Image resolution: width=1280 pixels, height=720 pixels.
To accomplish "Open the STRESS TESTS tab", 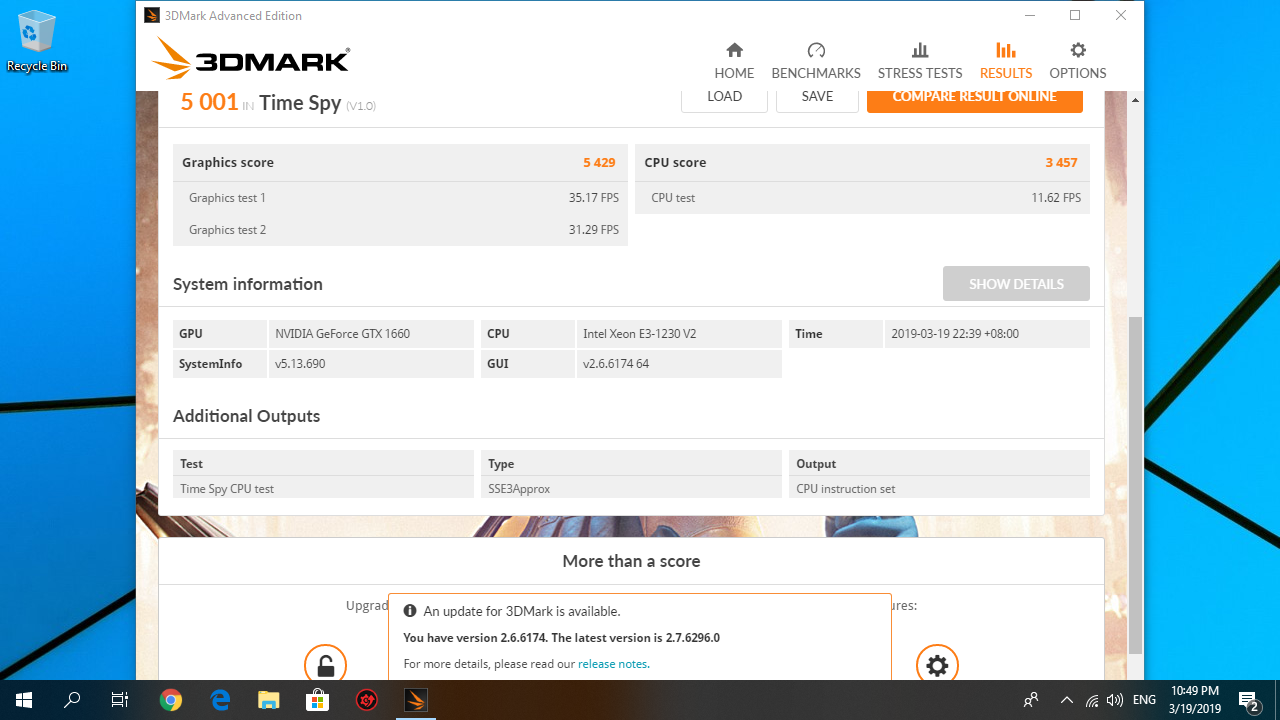I will point(920,61).
